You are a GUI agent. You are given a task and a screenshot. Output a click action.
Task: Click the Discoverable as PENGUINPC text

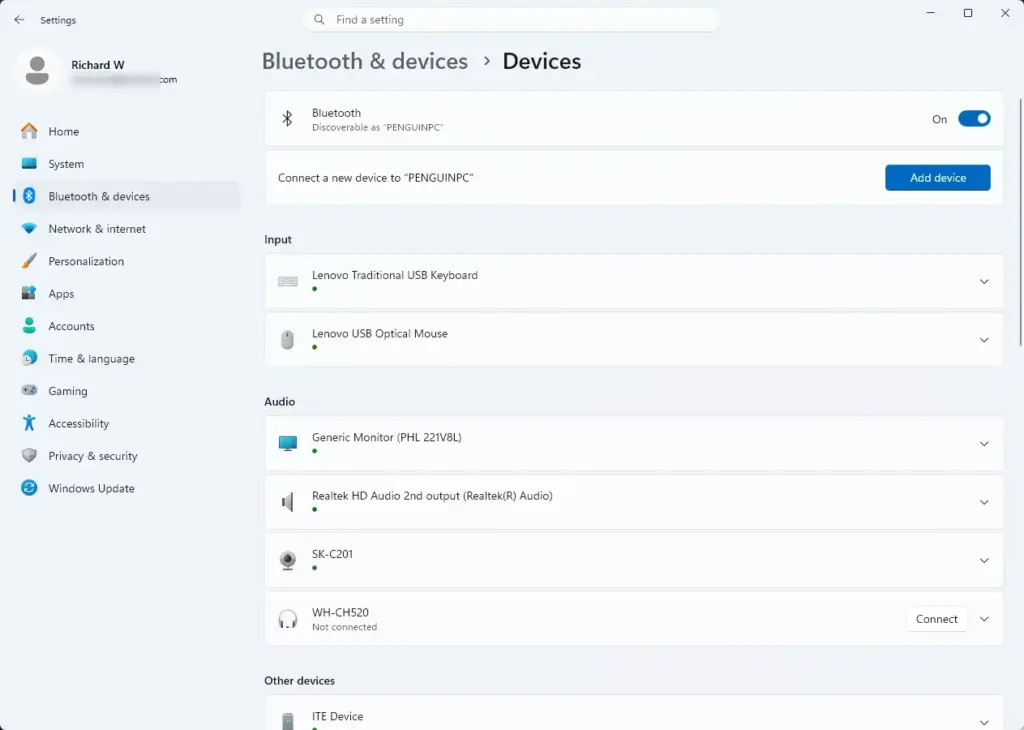pos(377,127)
